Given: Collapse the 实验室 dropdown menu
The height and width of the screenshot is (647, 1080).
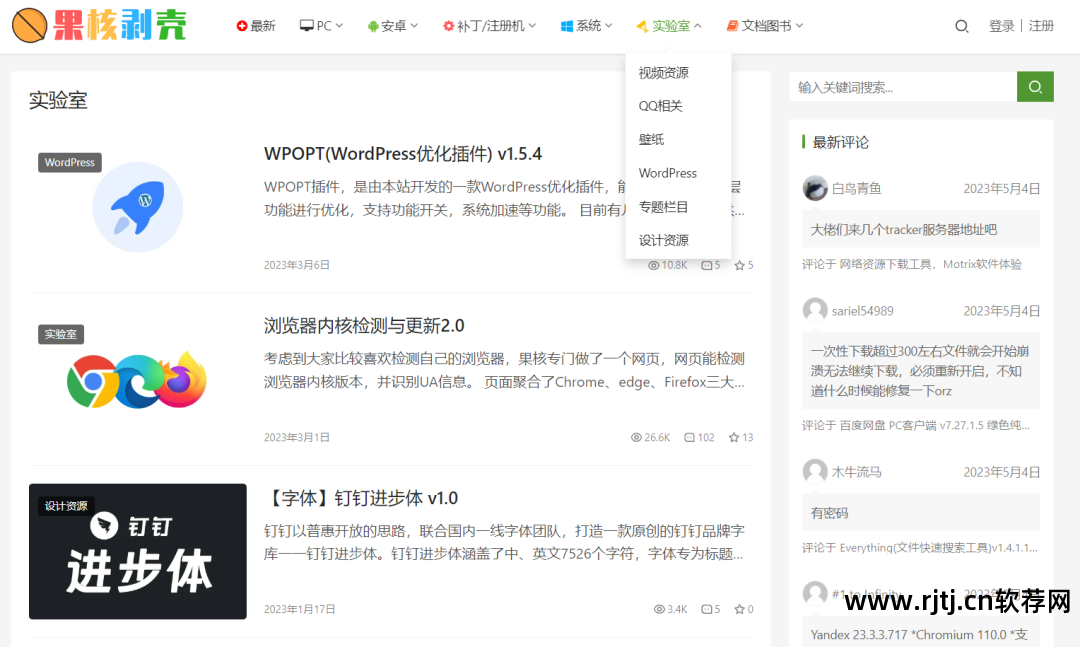Looking at the screenshot, I should [x=668, y=25].
